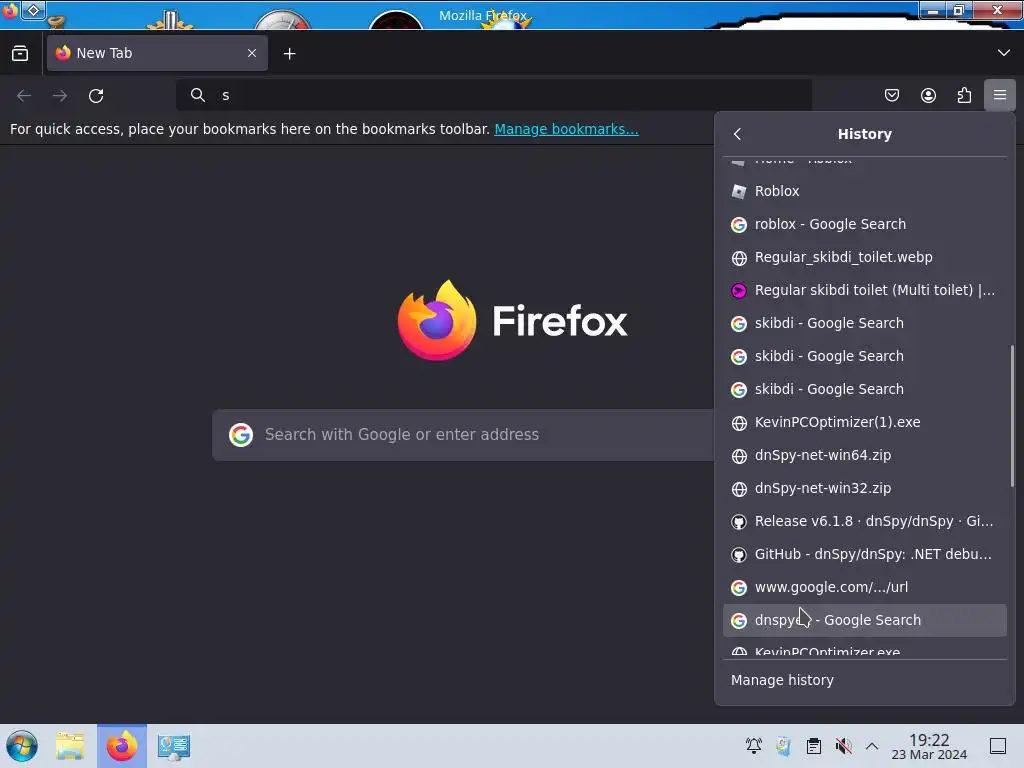This screenshot has width=1024, height=768.
Task: Open clipboard icon in system tray
Action: 814,746
